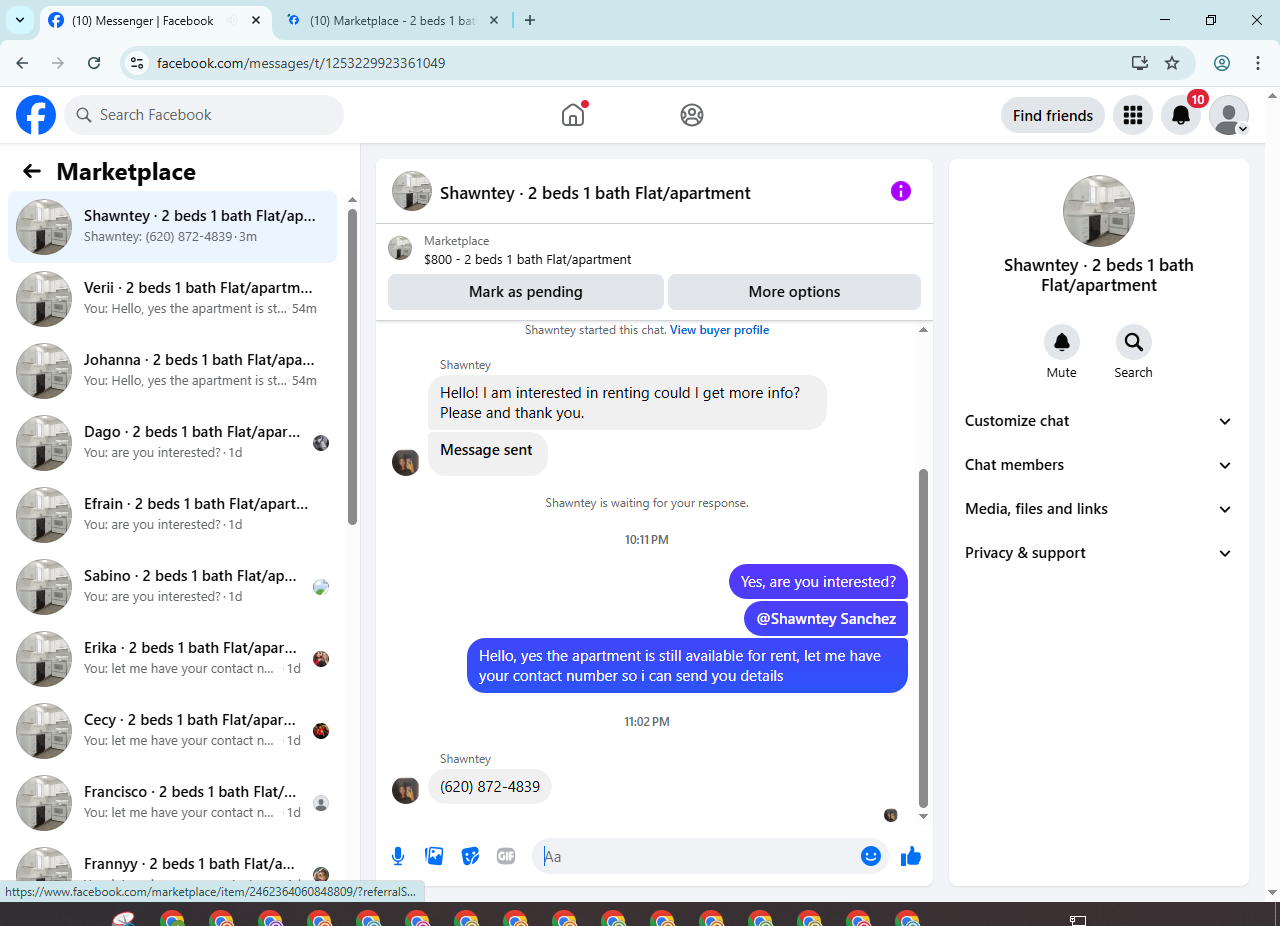1280x926 pixels.
Task: Open the notifications bell with badge 10
Action: (1181, 115)
